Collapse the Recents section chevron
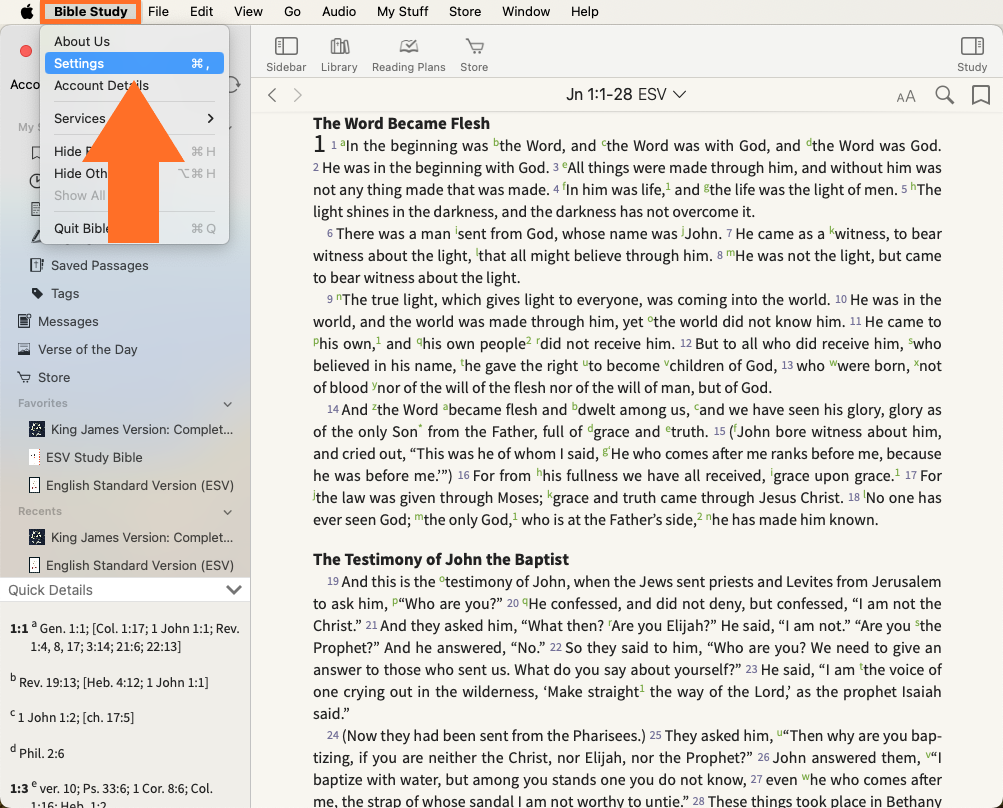This screenshot has height=808, width=1003. (x=228, y=512)
